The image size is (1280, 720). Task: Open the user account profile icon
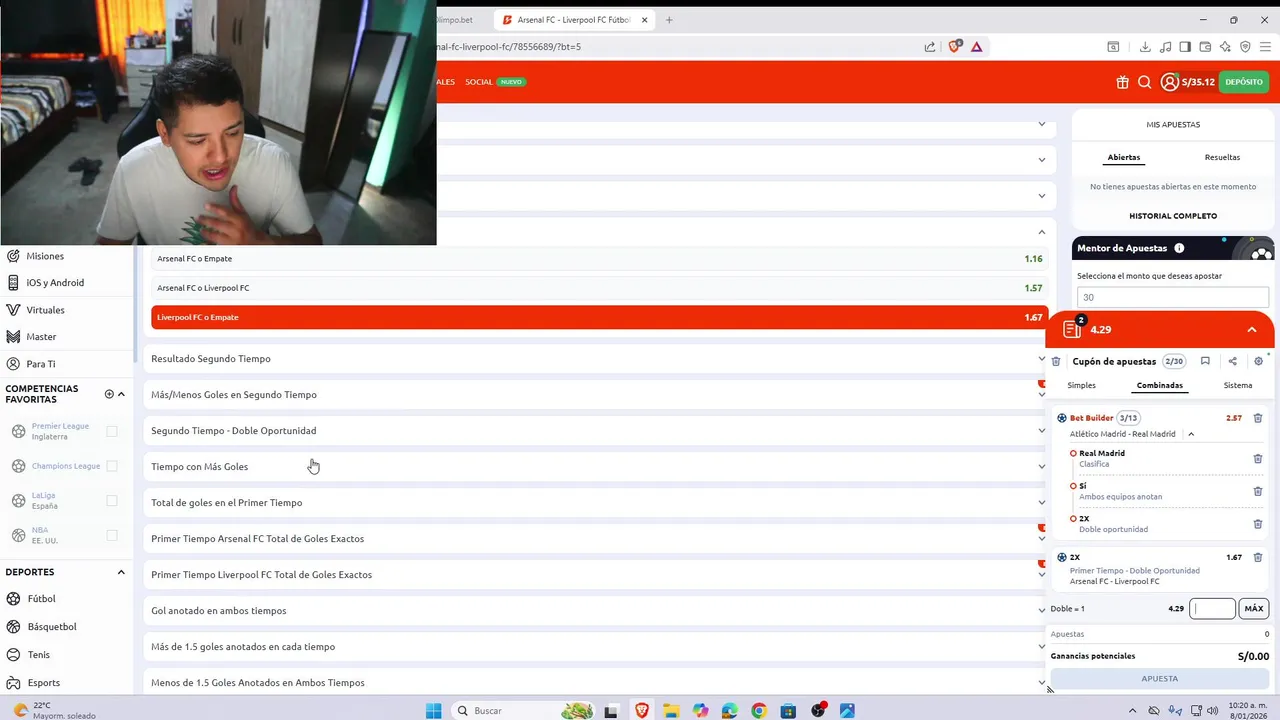point(1169,82)
